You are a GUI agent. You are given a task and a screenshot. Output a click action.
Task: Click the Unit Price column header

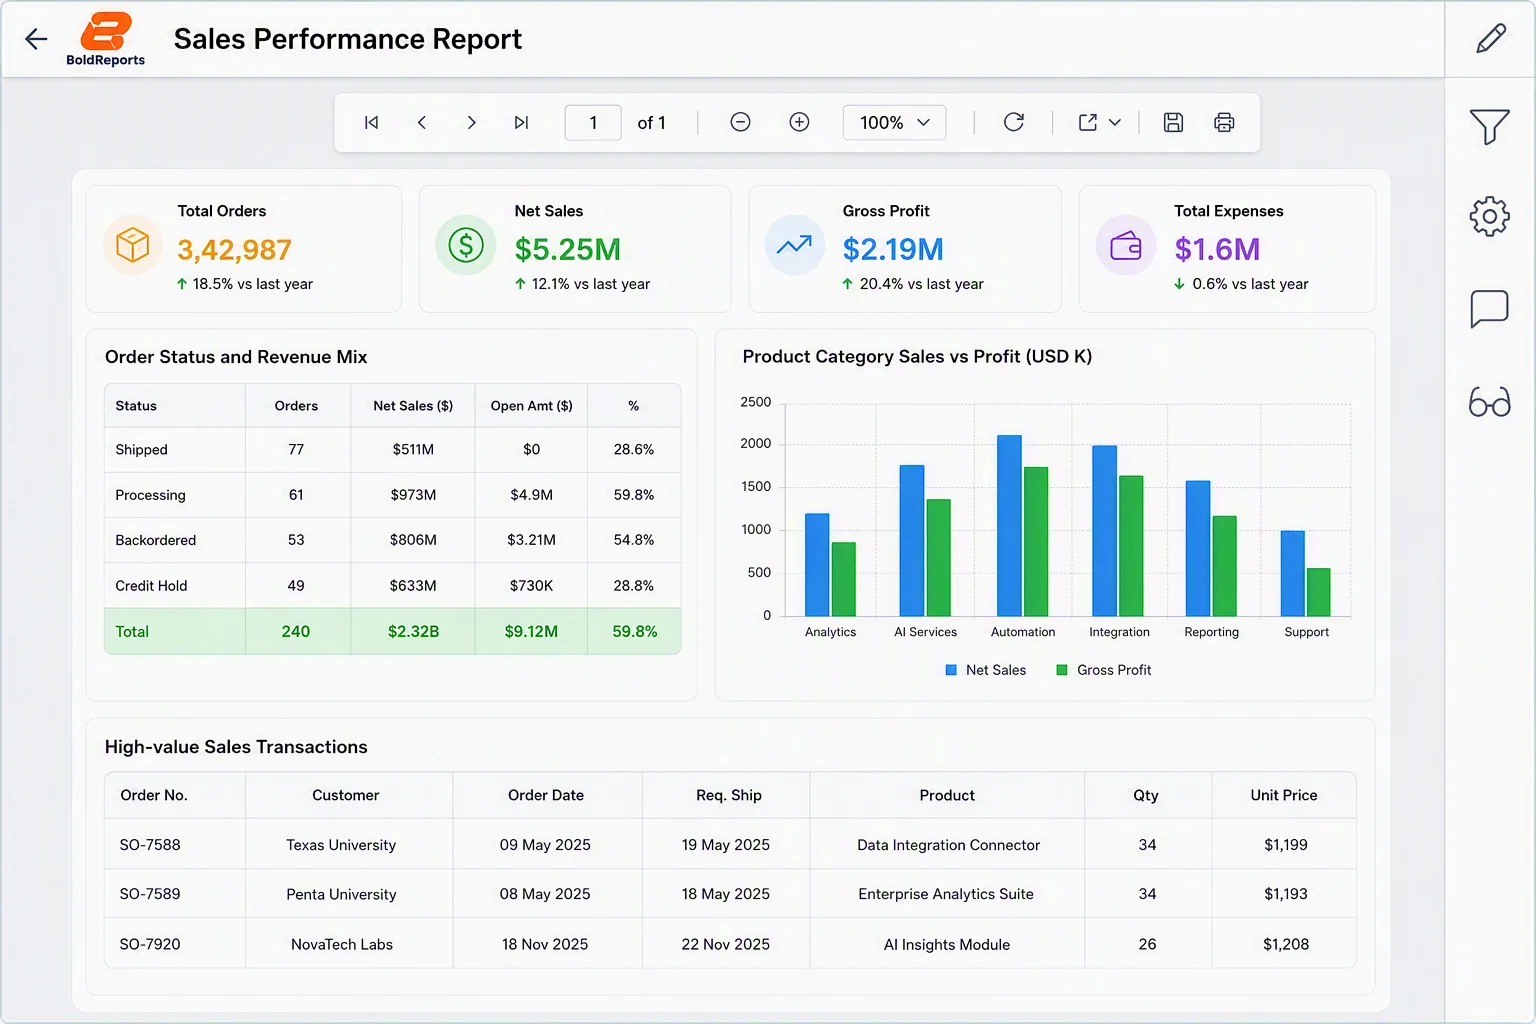[x=1284, y=795]
